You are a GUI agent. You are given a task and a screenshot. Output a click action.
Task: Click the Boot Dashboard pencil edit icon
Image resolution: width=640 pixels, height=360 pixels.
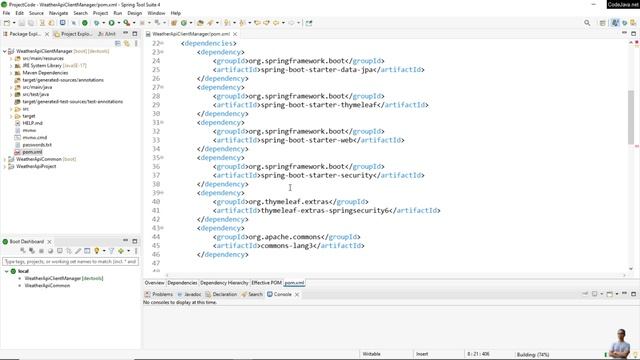pyautogui.click(x=78, y=251)
